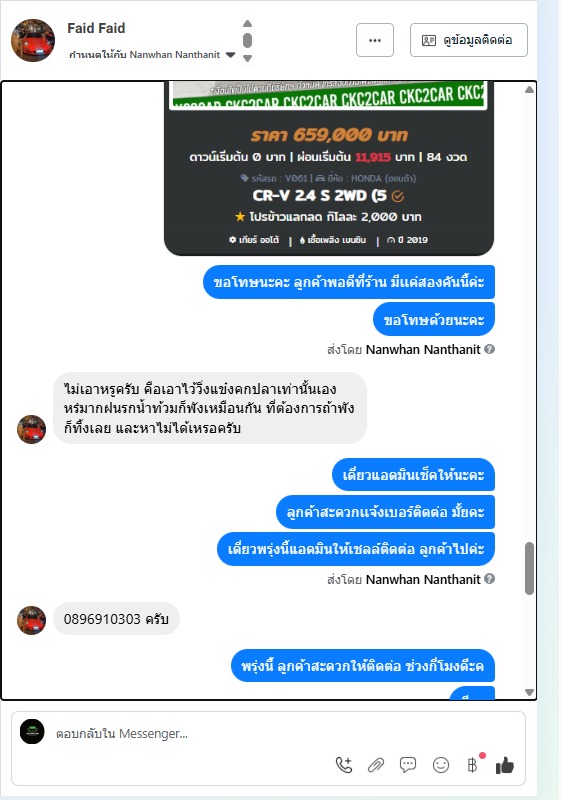The image size is (562, 800).
Task: Open saved replies speech bubble icon
Action: (408, 765)
